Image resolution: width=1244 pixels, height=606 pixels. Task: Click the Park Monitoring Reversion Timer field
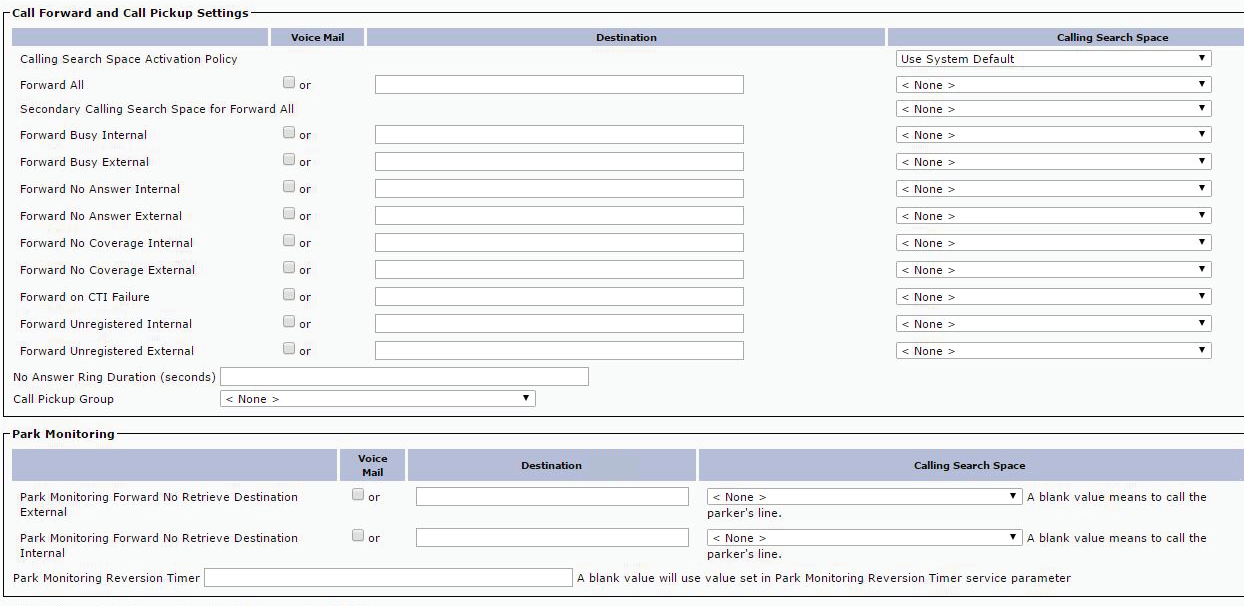tap(388, 578)
